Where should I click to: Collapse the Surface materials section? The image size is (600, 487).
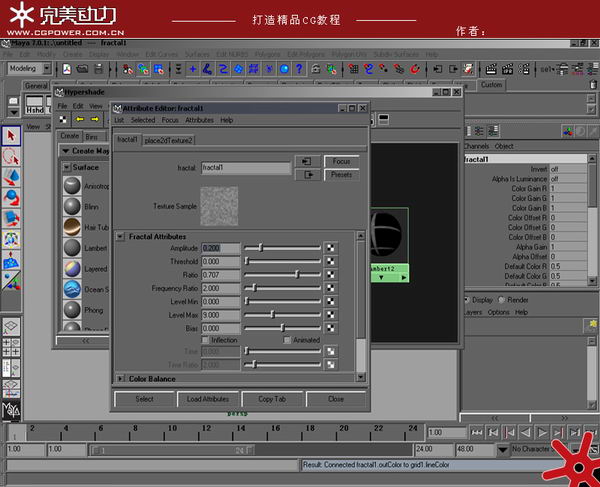[67, 168]
